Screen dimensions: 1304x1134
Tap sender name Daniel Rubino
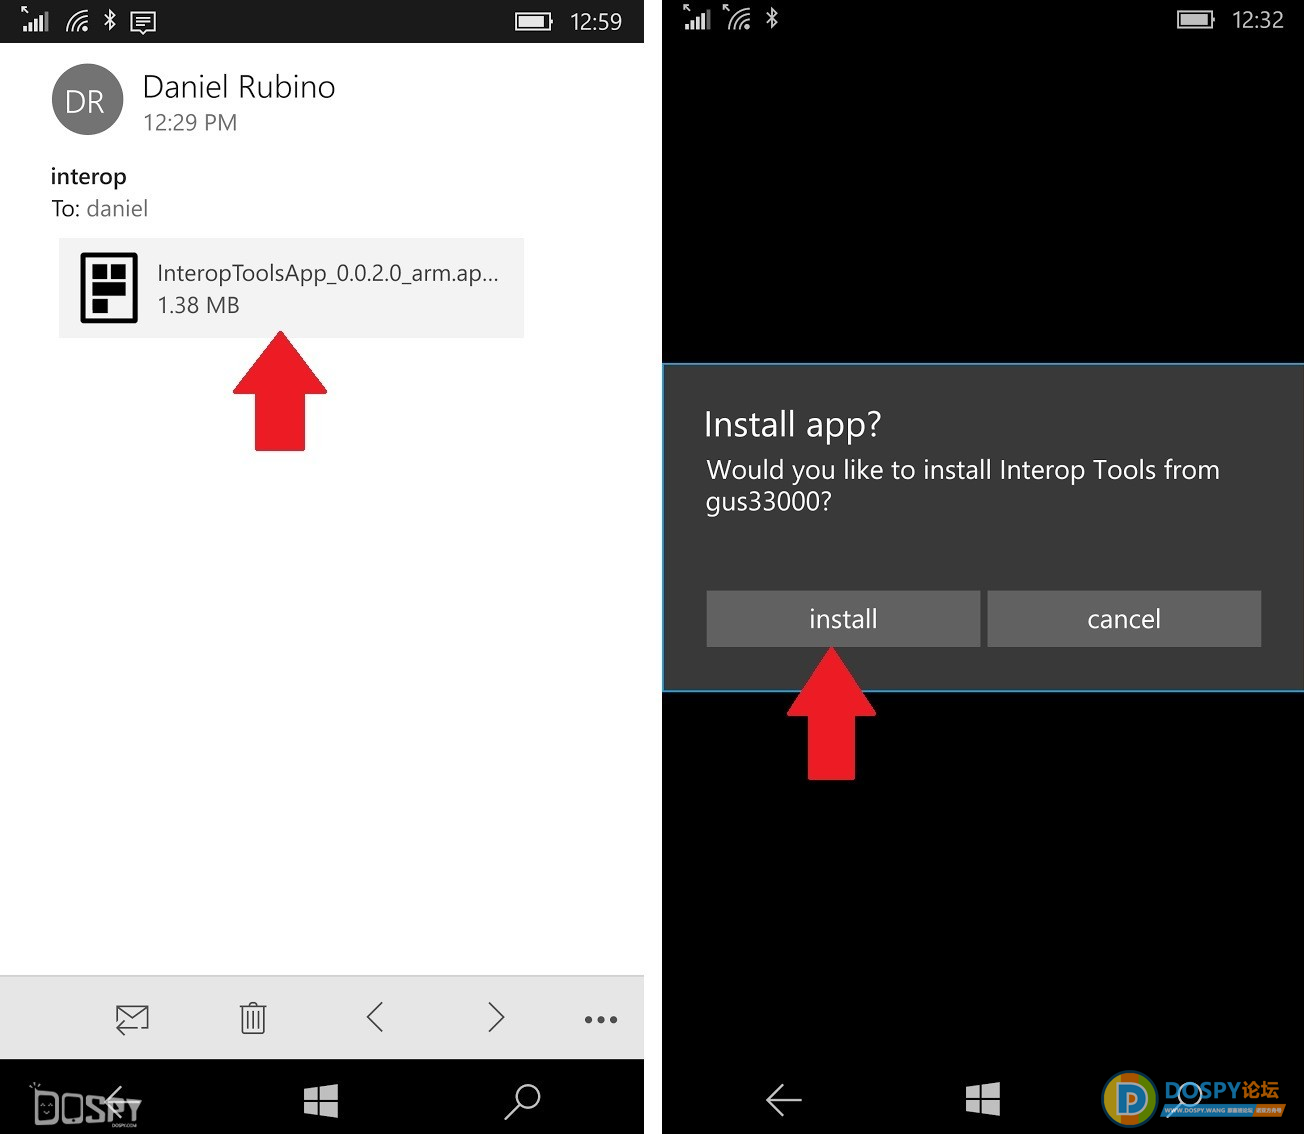pos(239,87)
